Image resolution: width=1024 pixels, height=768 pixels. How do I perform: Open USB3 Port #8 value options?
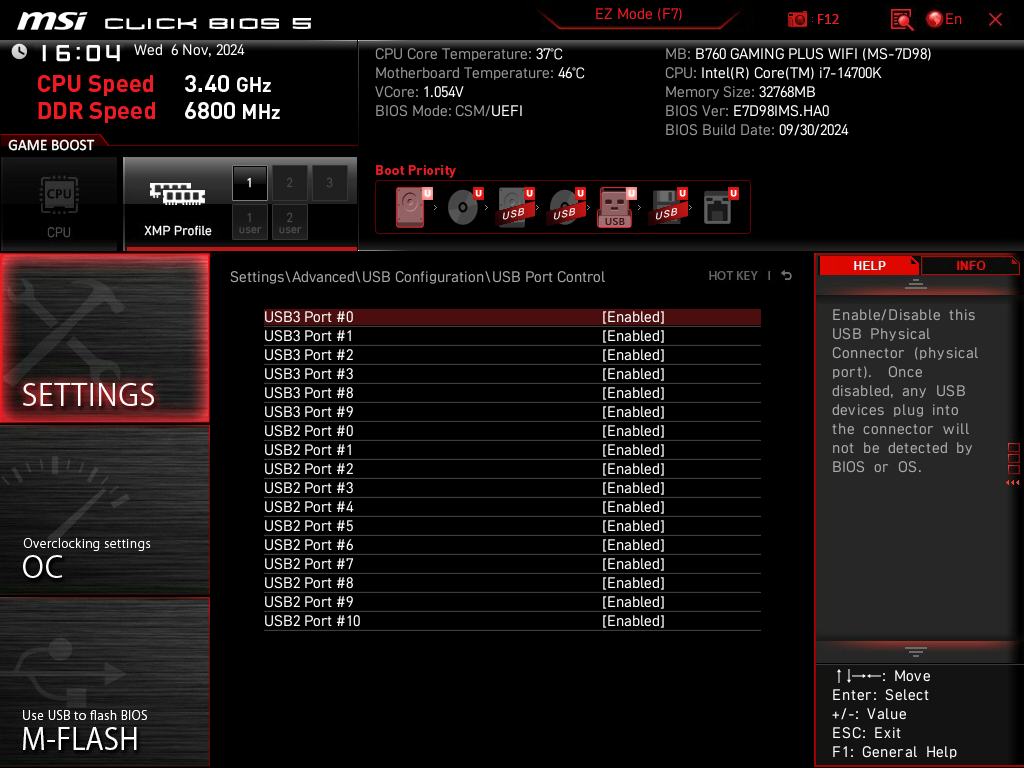(633, 392)
